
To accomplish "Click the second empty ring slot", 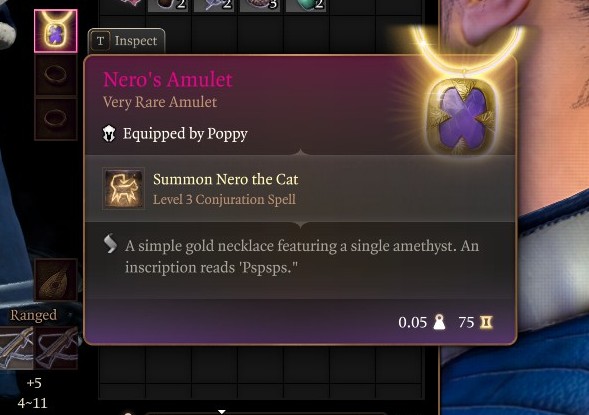I will (x=56, y=119).
